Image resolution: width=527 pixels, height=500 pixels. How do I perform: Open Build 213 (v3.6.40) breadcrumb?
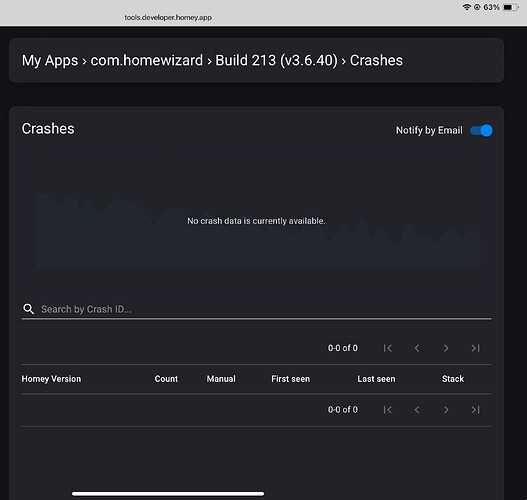click(276, 61)
